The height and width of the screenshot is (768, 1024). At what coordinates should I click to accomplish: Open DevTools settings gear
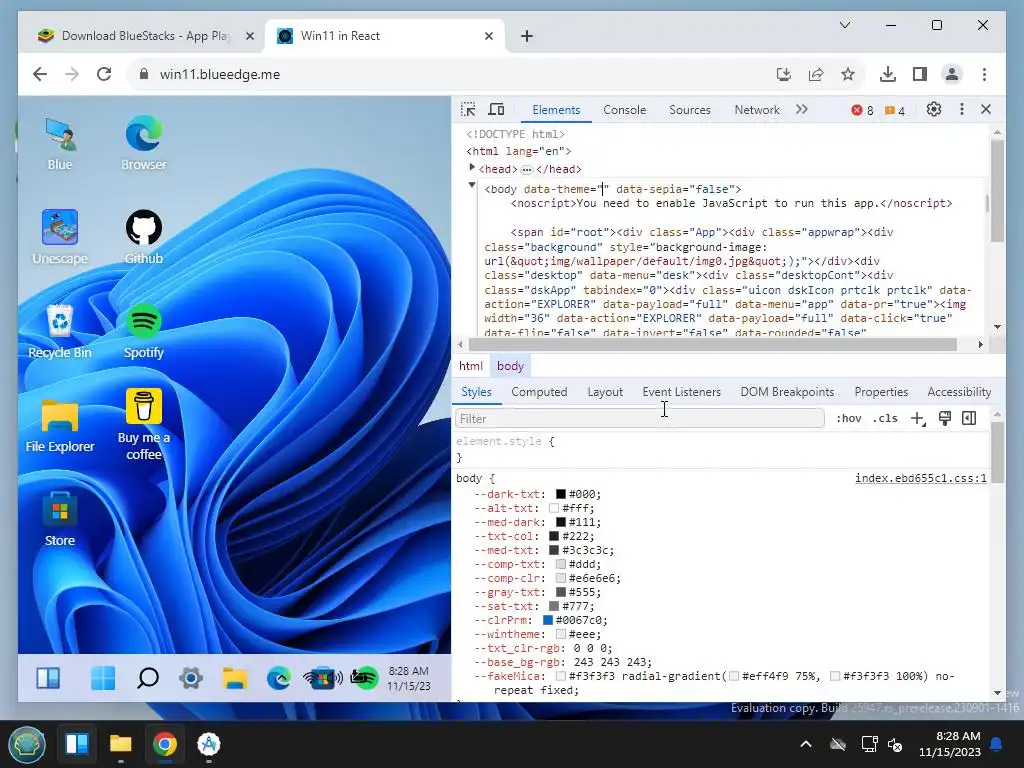coord(934,110)
